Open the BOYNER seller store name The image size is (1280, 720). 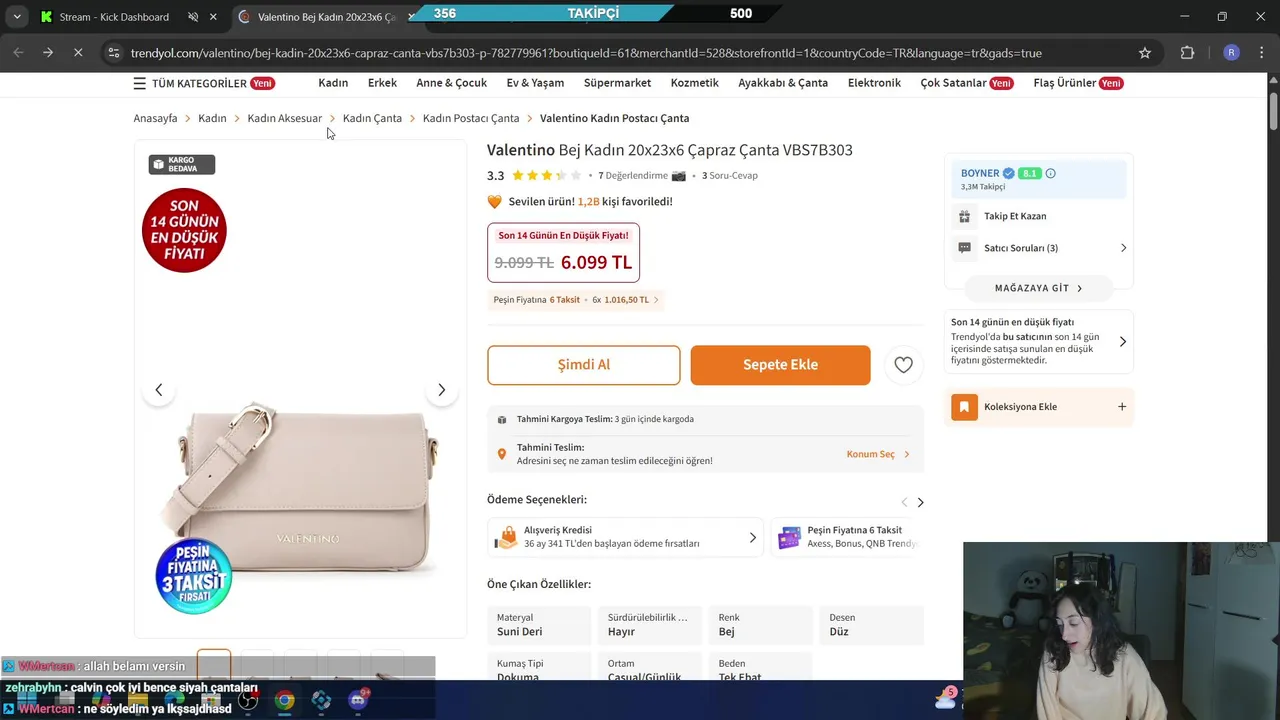tap(980, 173)
